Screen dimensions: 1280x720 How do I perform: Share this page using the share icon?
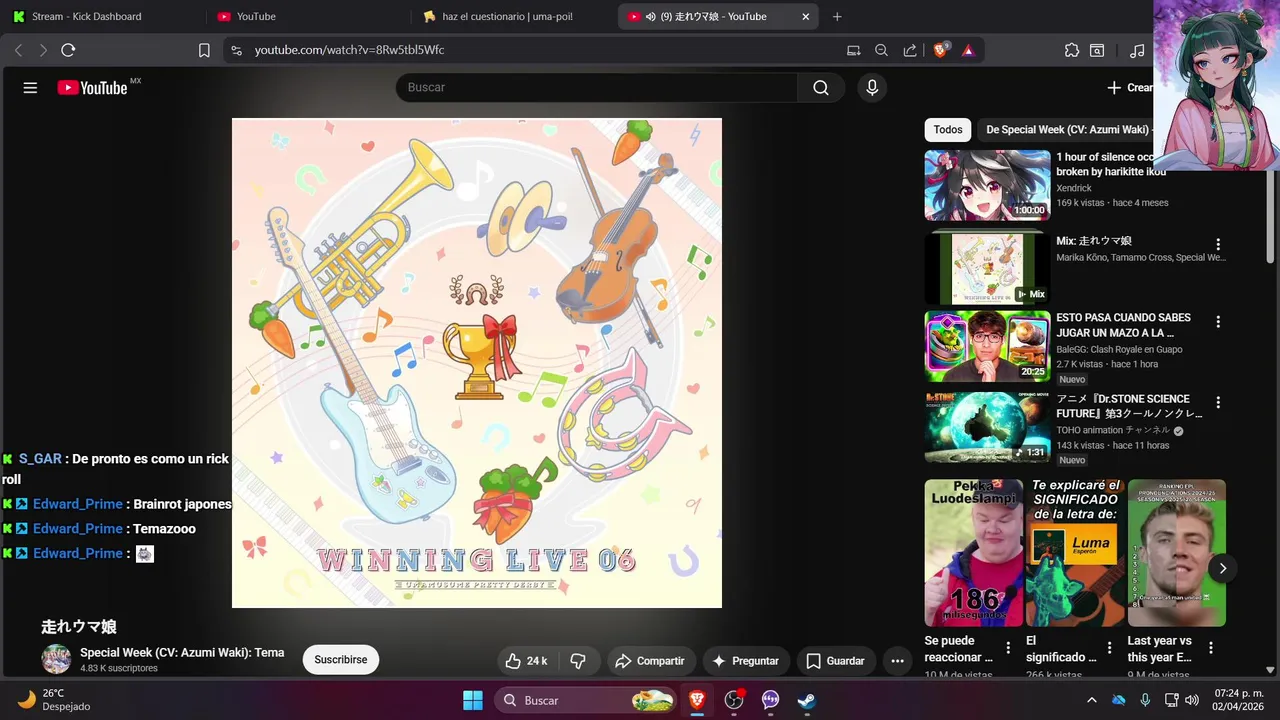[x=910, y=50]
